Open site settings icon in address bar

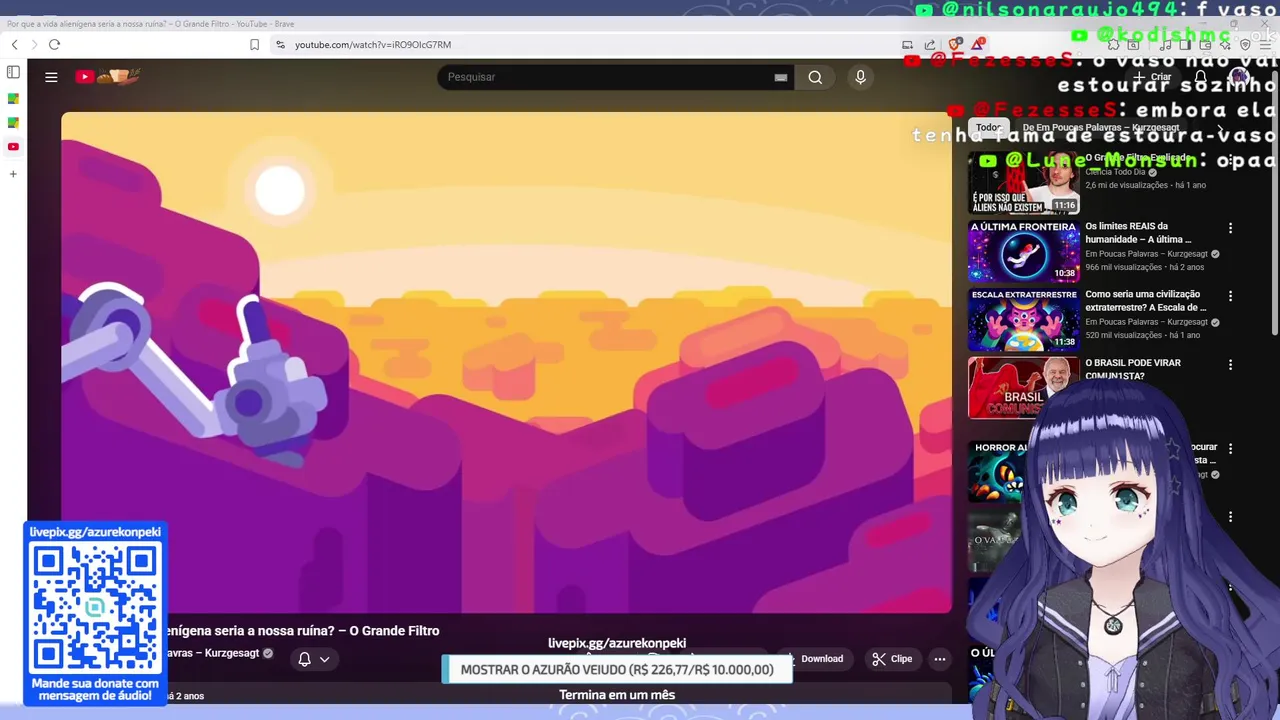280,45
